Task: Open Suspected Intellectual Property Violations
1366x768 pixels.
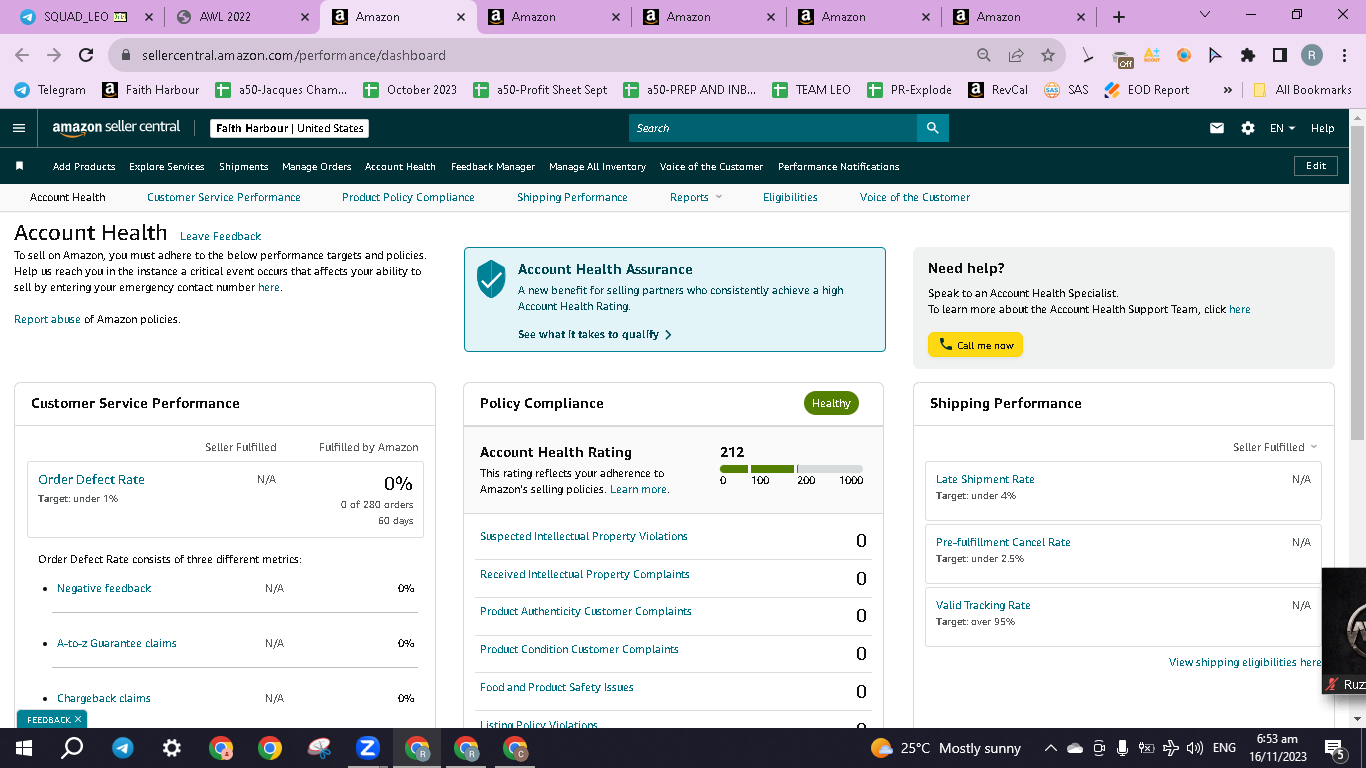Action: click(584, 536)
